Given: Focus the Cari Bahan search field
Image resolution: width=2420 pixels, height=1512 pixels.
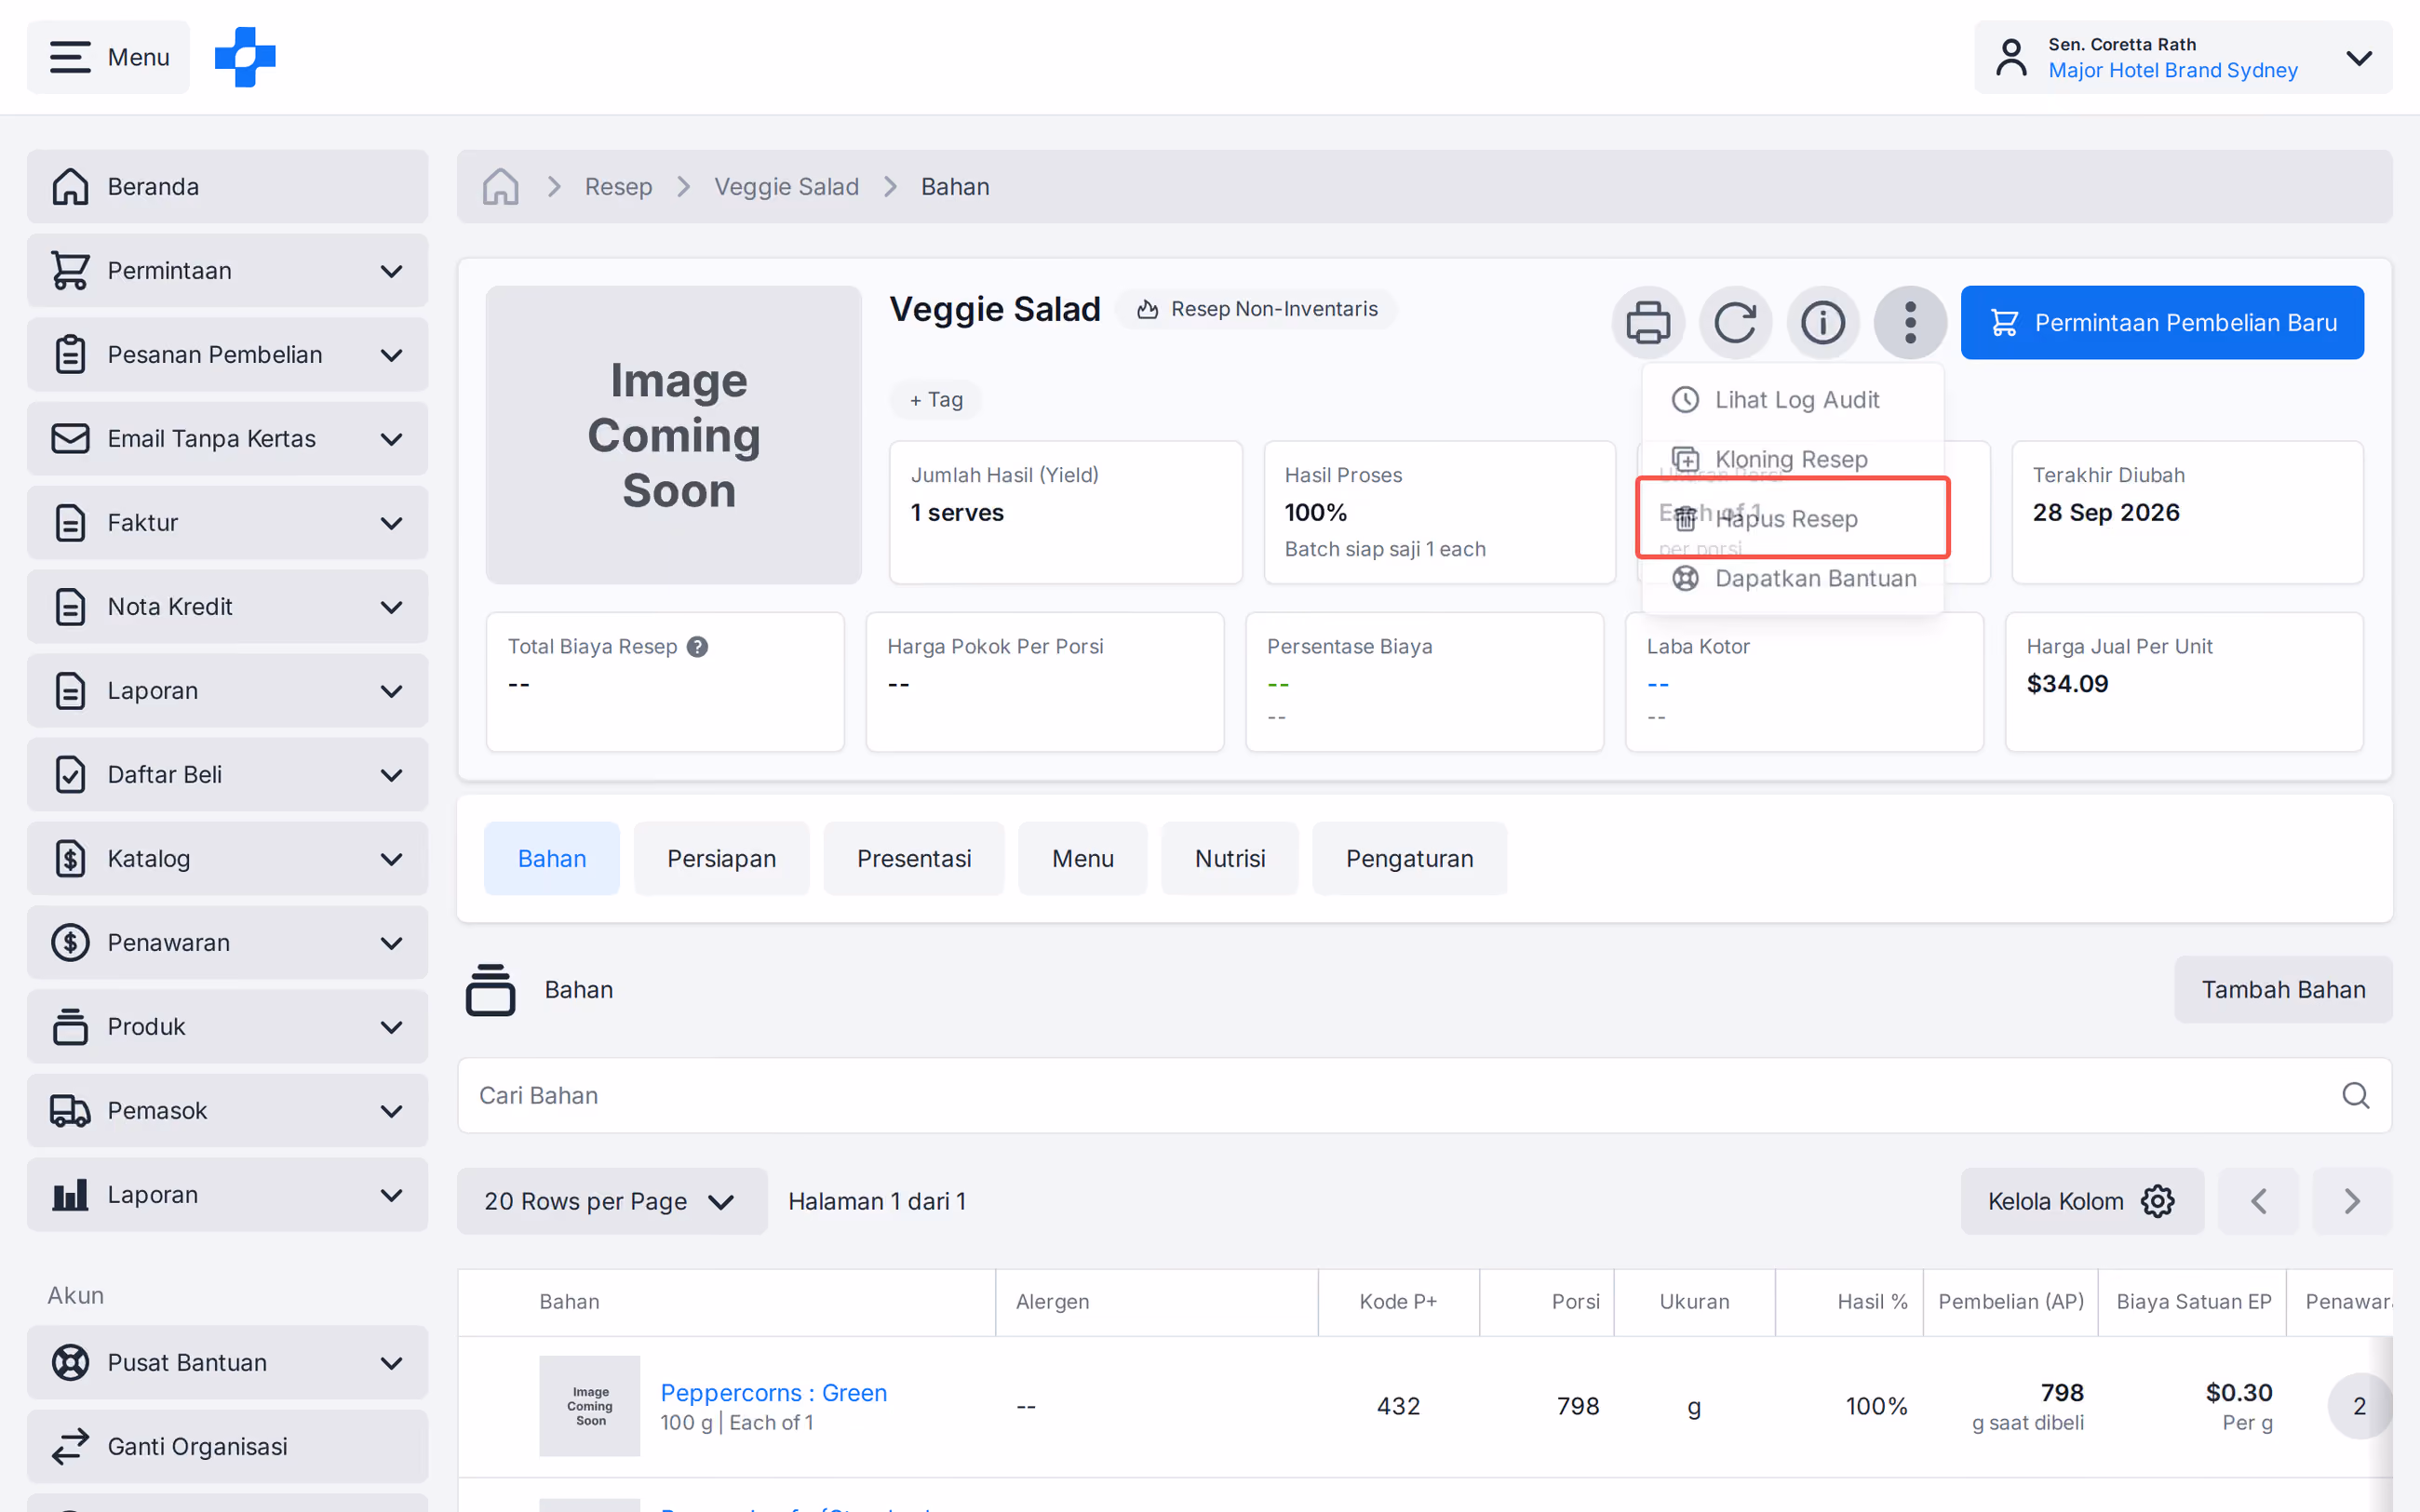Looking at the screenshot, I should (x=1424, y=1095).
